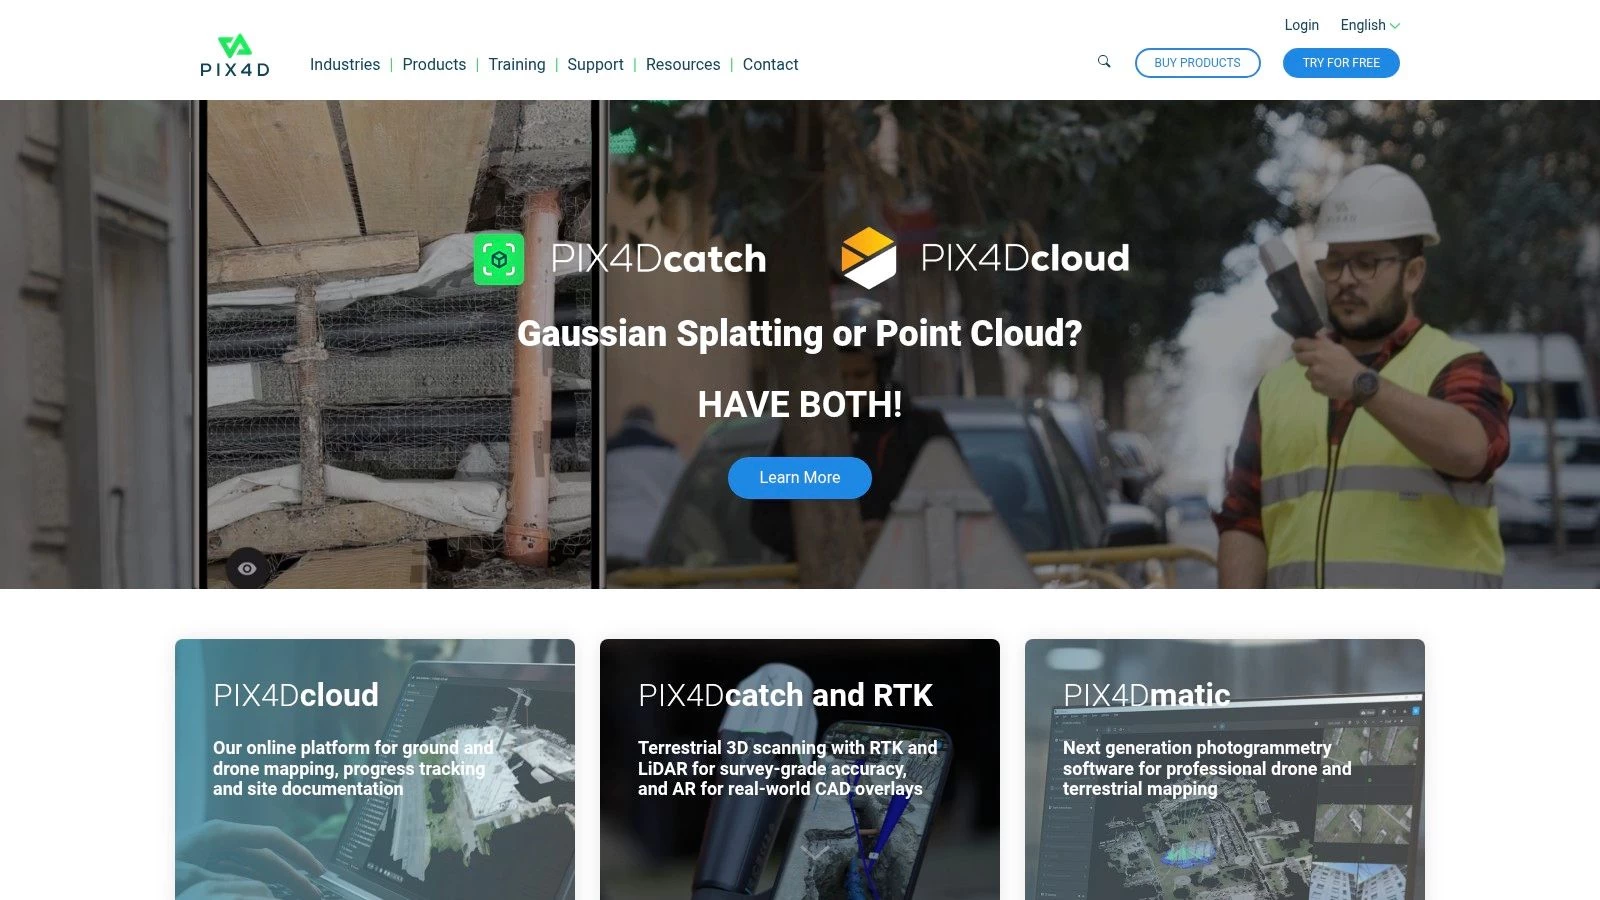Toggle the eye icon on the hero image
Screen dimensions: 1600x900
pyautogui.click(x=247, y=569)
